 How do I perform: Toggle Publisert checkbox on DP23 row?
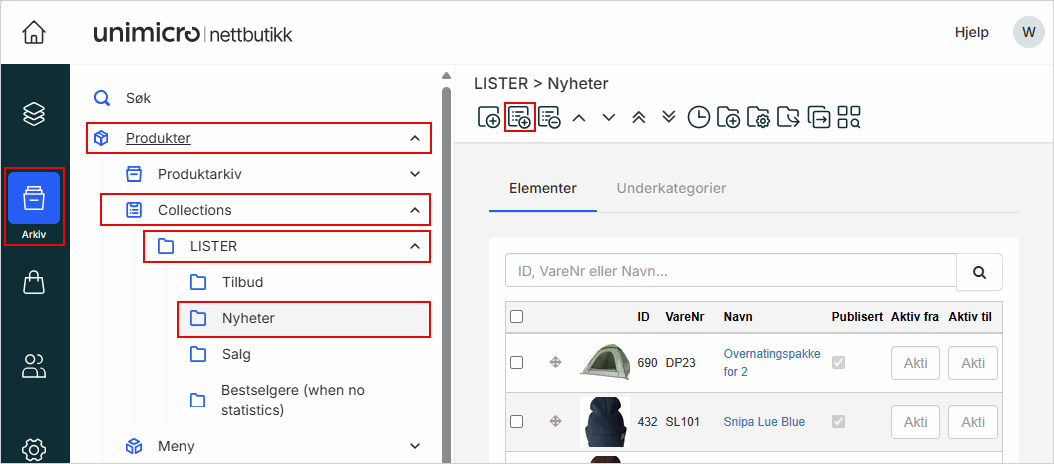[838, 362]
